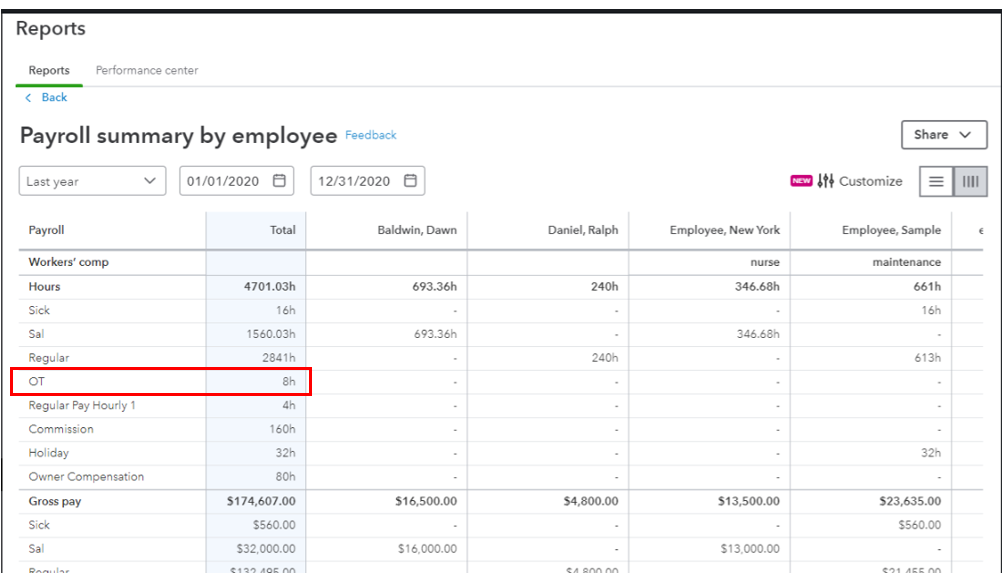Switch to the Performance center tab

146,71
